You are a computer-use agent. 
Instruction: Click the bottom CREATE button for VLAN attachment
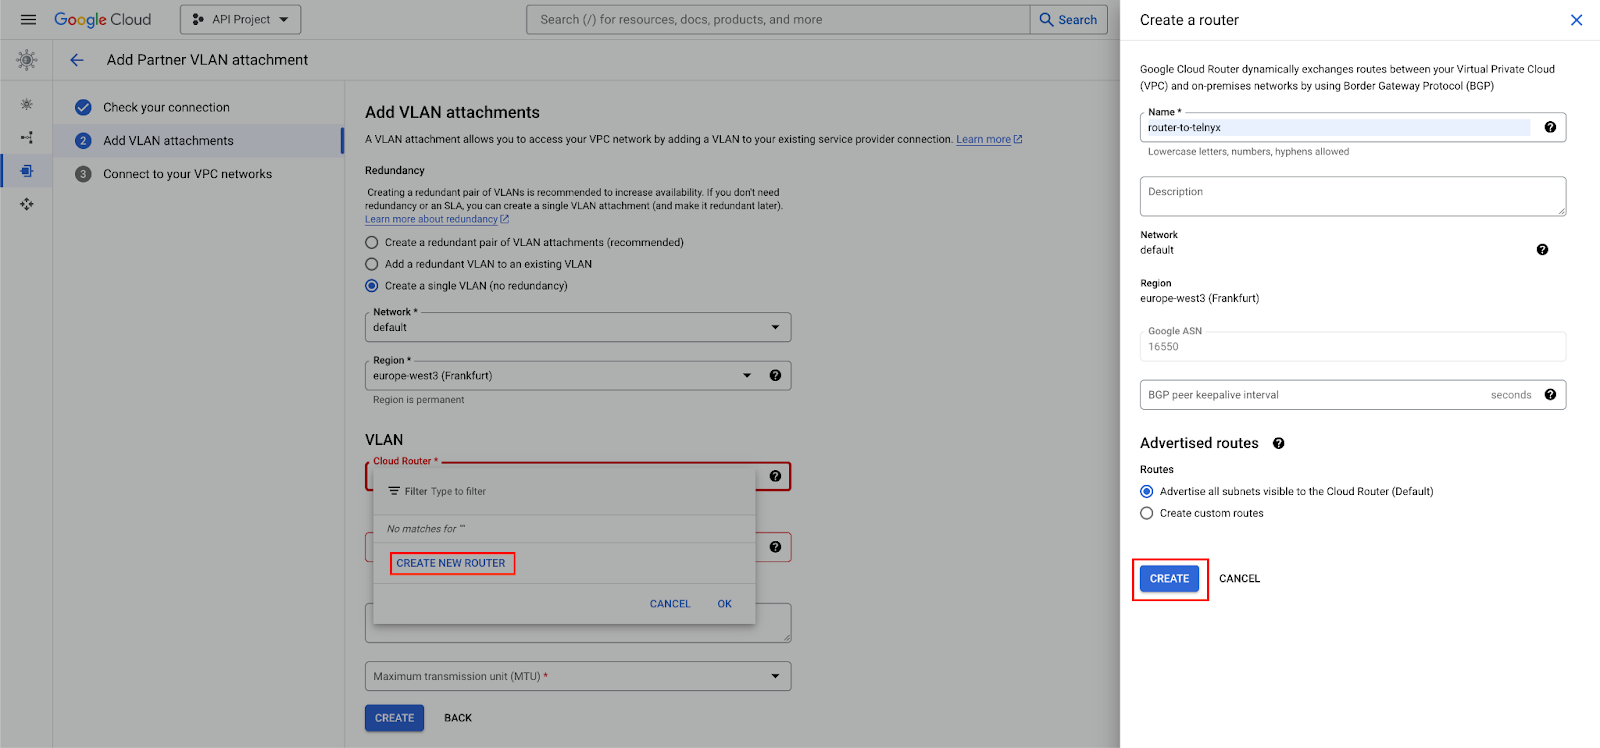394,718
